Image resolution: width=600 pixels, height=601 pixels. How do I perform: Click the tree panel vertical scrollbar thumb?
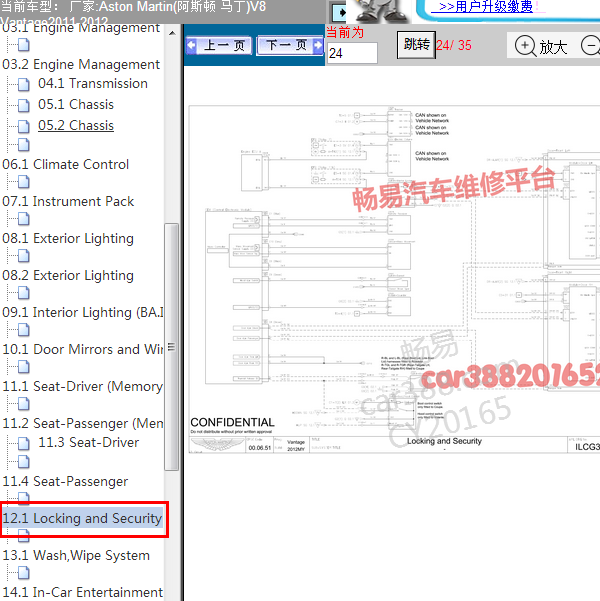[x=171, y=347]
